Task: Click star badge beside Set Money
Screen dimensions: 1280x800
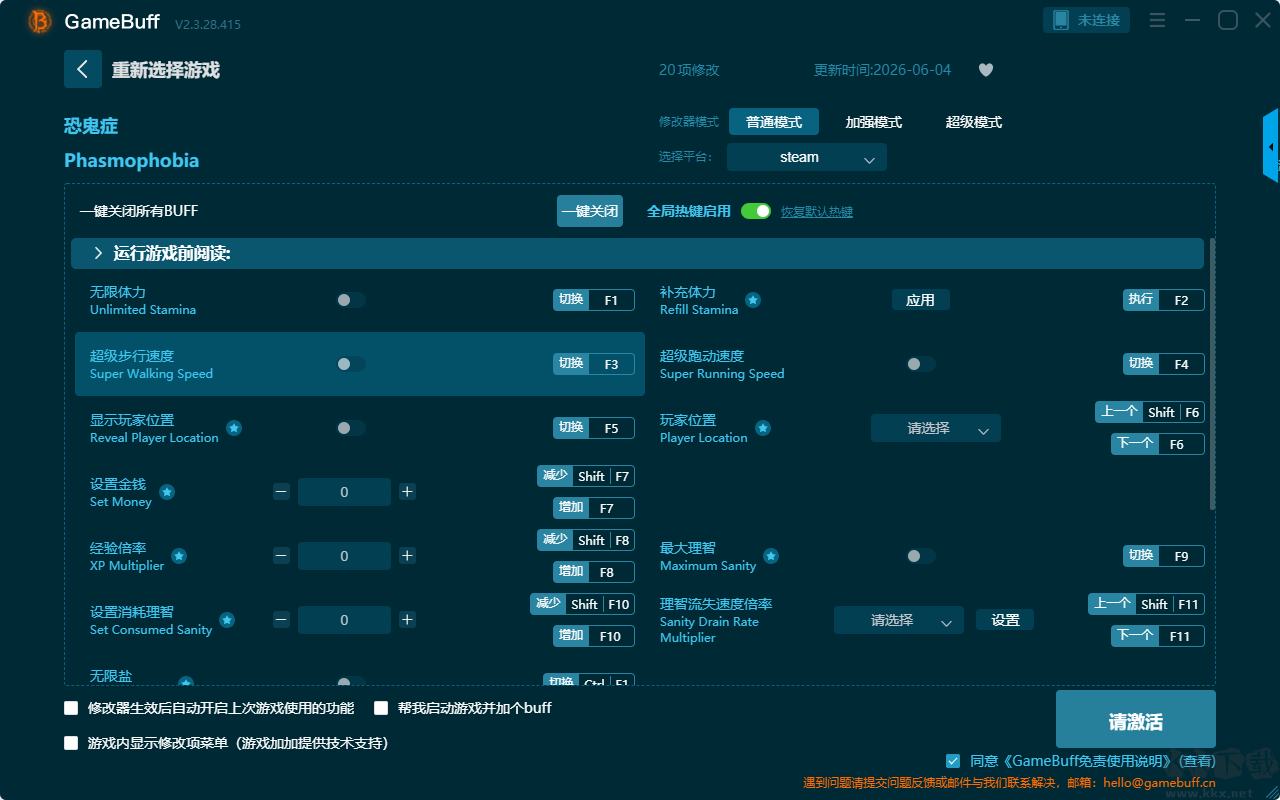Action: pyautogui.click(x=167, y=492)
